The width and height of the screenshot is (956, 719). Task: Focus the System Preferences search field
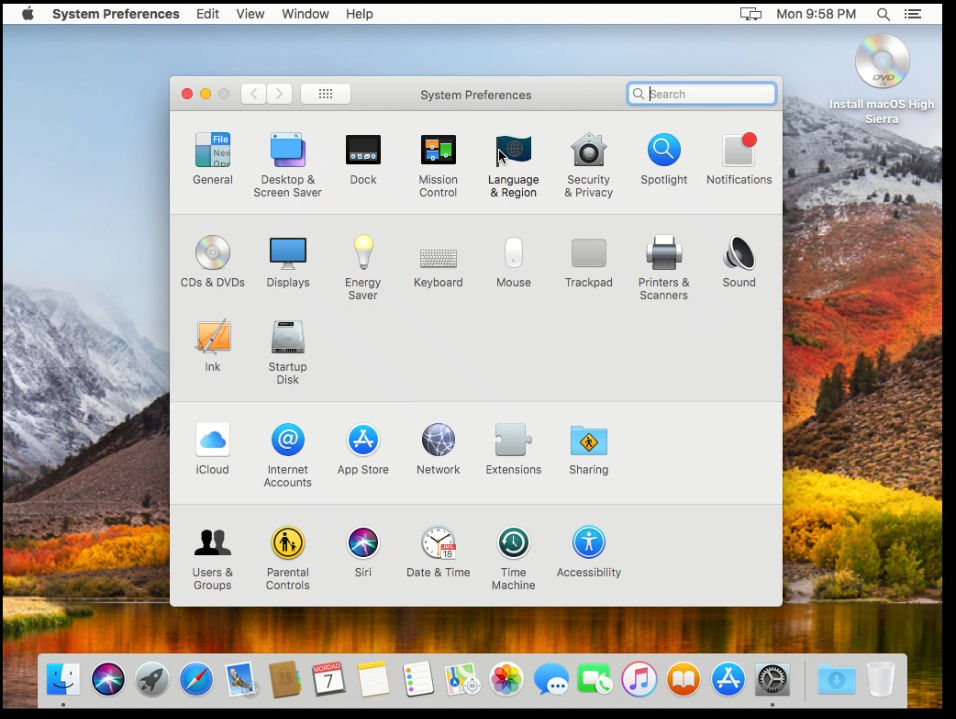[x=701, y=93]
